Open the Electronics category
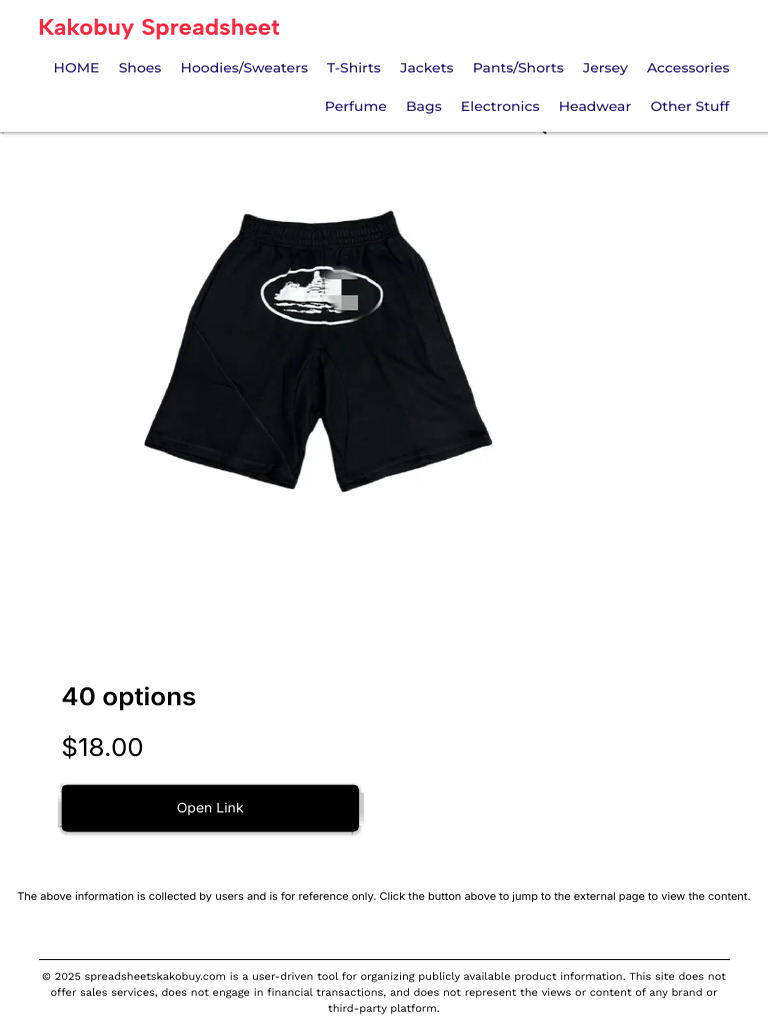 500,106
